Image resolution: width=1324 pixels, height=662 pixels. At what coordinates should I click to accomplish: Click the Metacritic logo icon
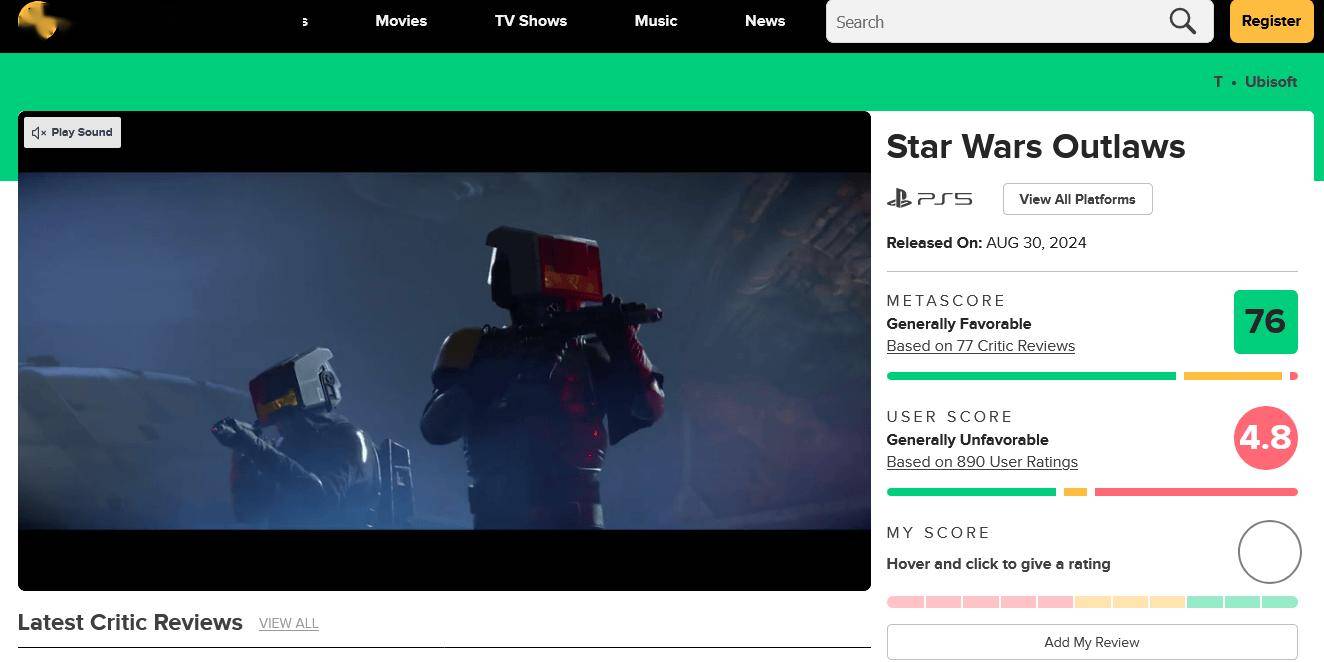point(40,20)
